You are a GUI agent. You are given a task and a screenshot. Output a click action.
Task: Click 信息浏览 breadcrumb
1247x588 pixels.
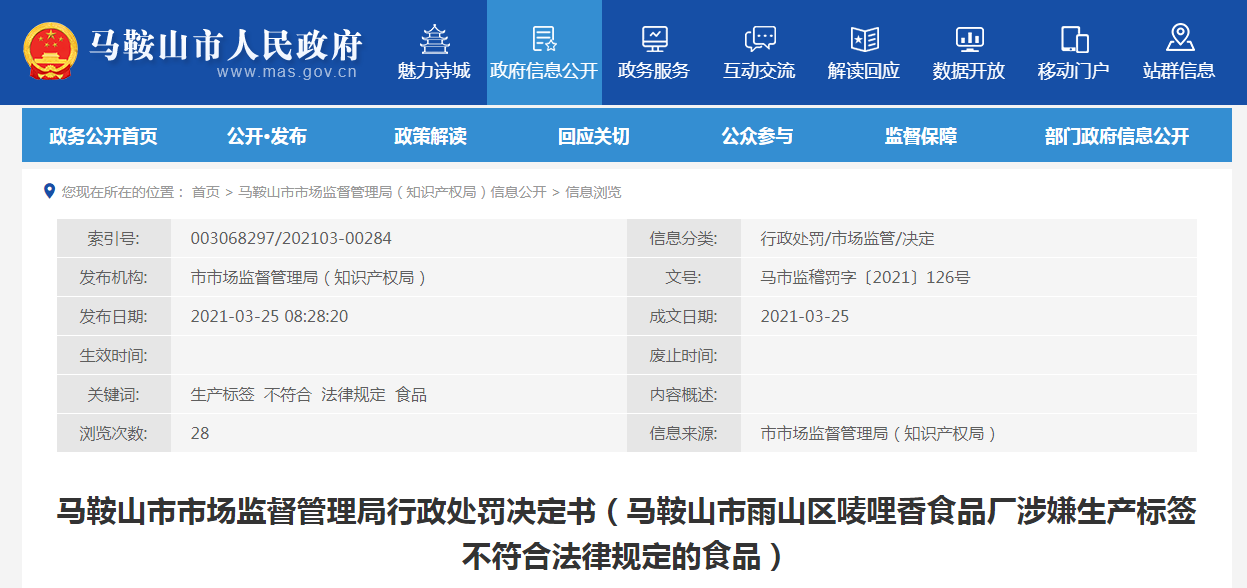pos(593,192)
